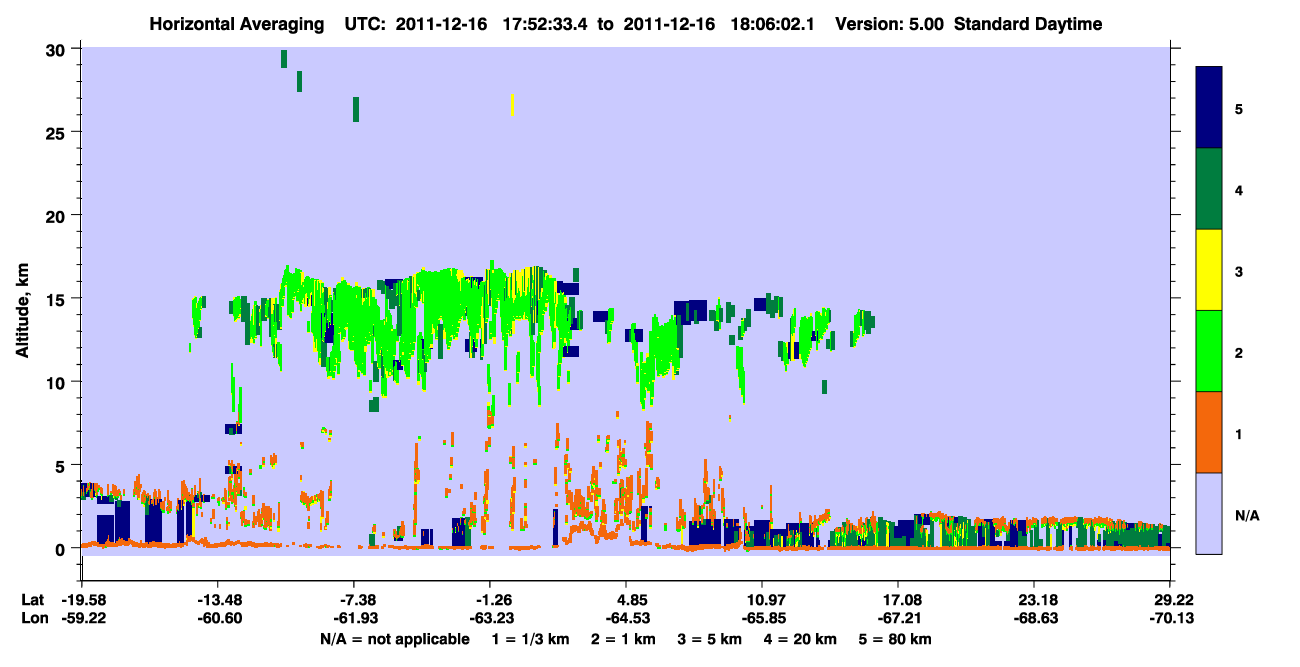1300x667 pixels.
Task: Click the '5 = 80 km' legend entry
Action: point(894,639)
